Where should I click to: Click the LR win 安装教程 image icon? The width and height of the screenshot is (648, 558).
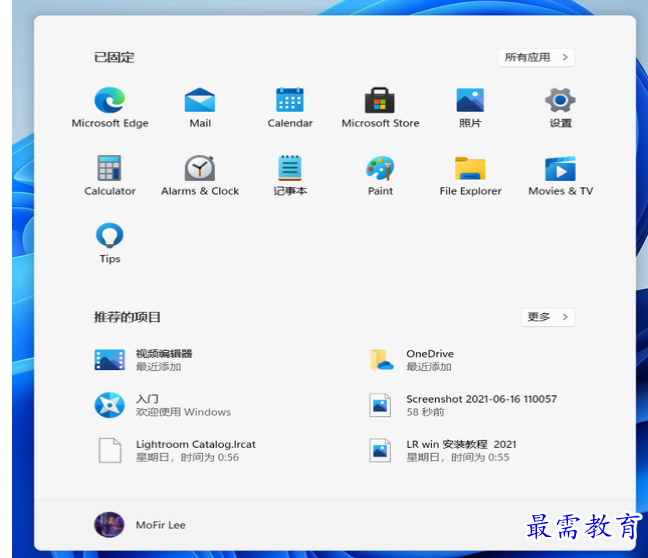(x=380, y=450)
